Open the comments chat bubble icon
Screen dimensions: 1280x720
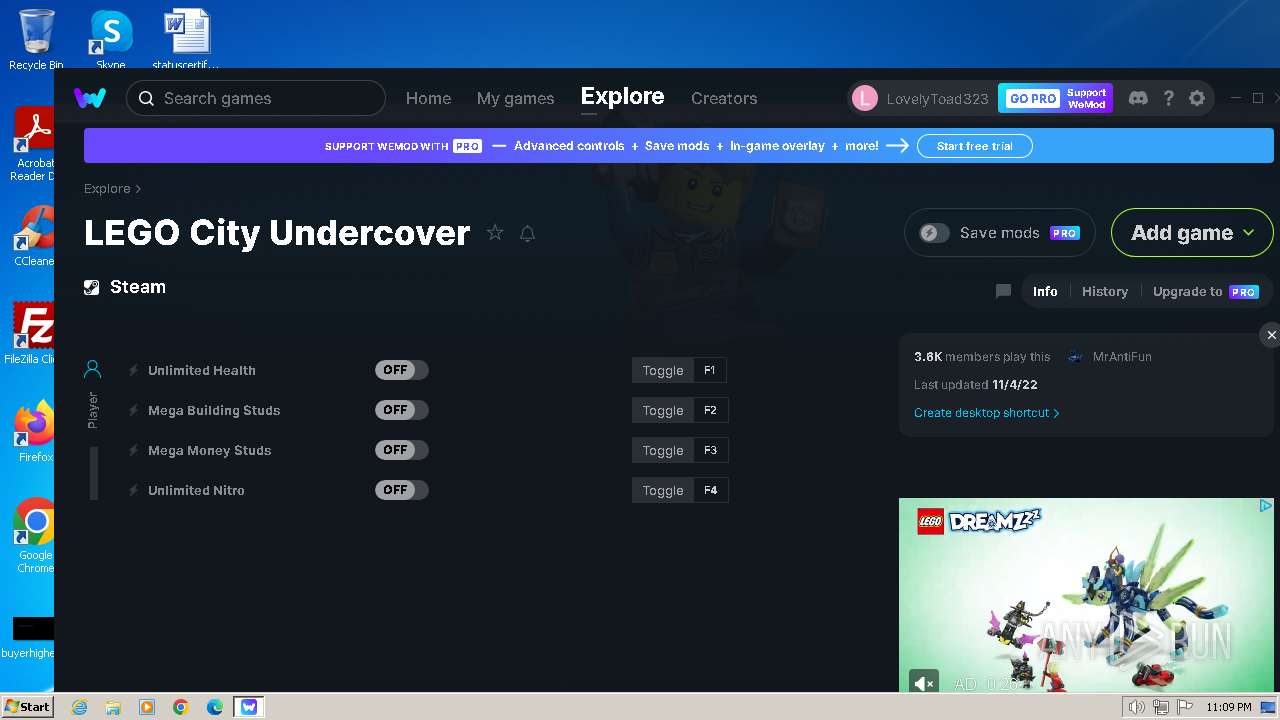point(1003,291)
